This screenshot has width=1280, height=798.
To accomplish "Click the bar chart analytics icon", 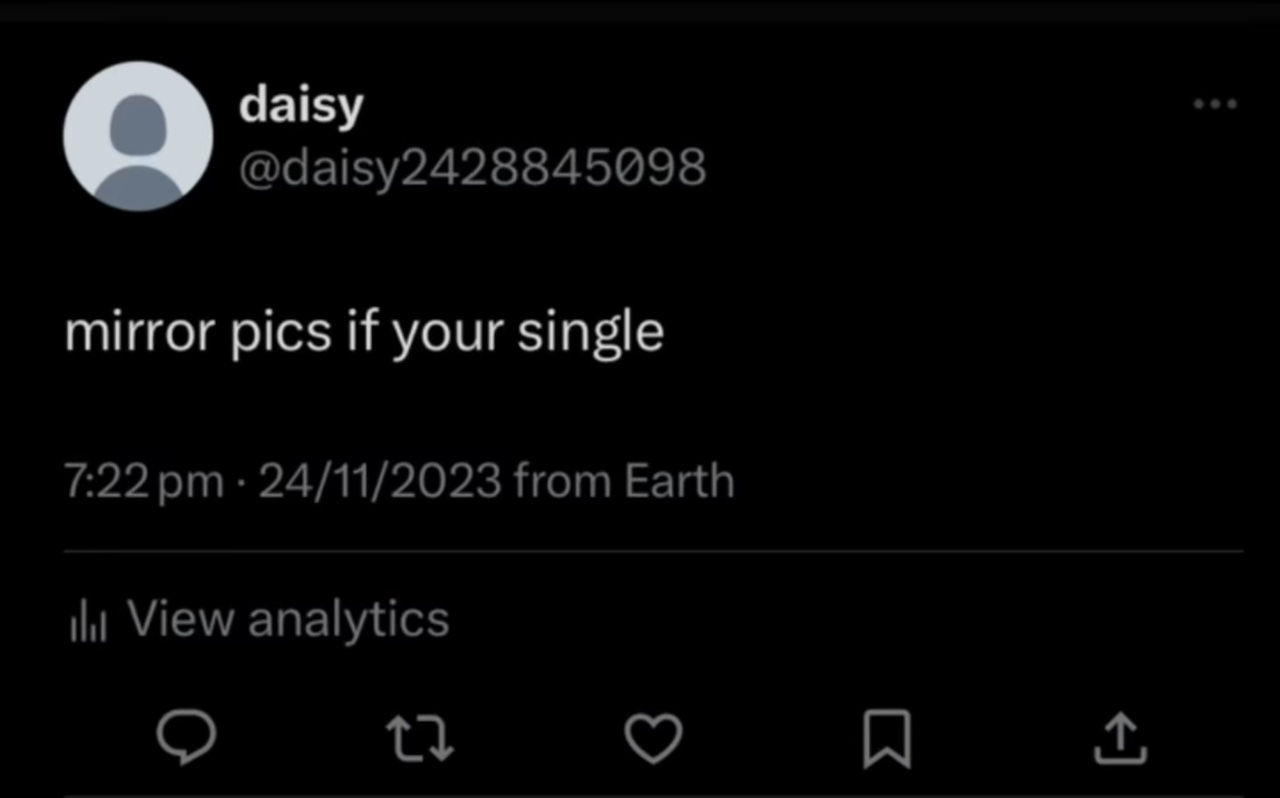I will point(88,620).
